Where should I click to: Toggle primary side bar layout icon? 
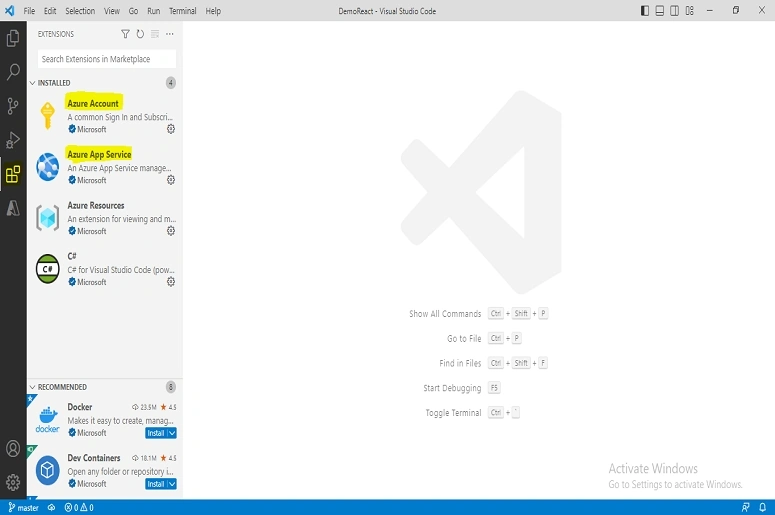[645, 10]
